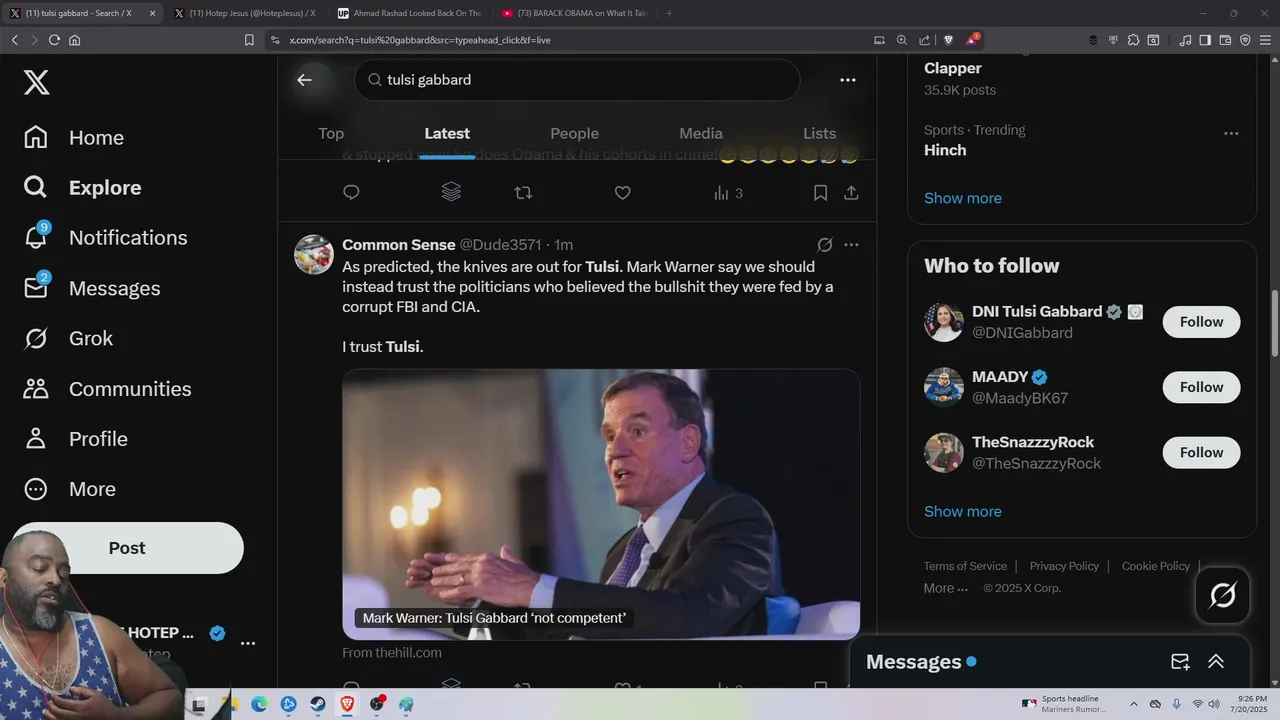Switch to the People tab
Screen dimensions: 1280x720
click(x=574, y=133)
